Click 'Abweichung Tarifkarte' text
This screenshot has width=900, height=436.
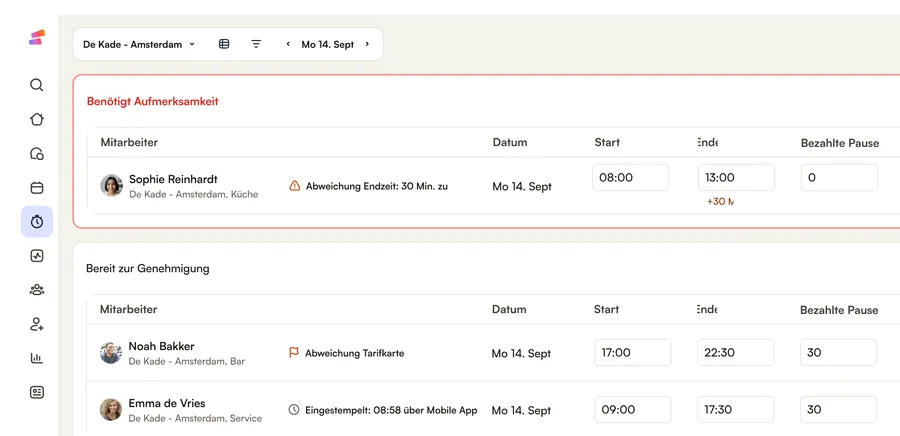point(354,353)
